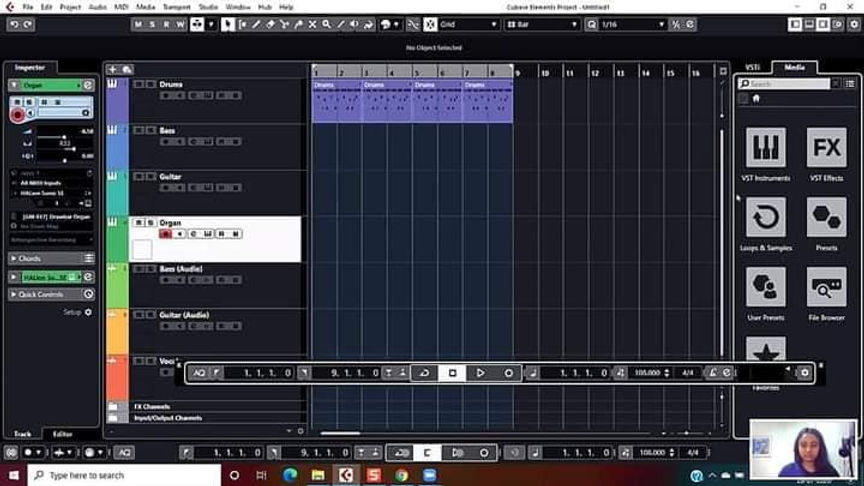
Task: Click the Play button in floating transport
Action: pyautogui.click(x=480, y=373)
